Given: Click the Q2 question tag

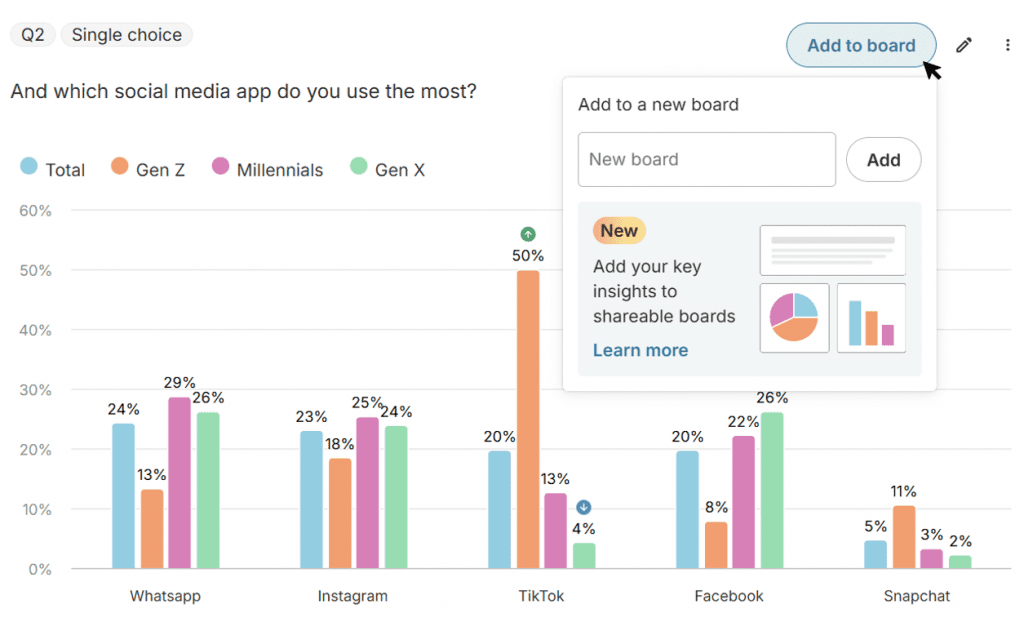Looking at the screenshot, I should (x=33, y=35).
